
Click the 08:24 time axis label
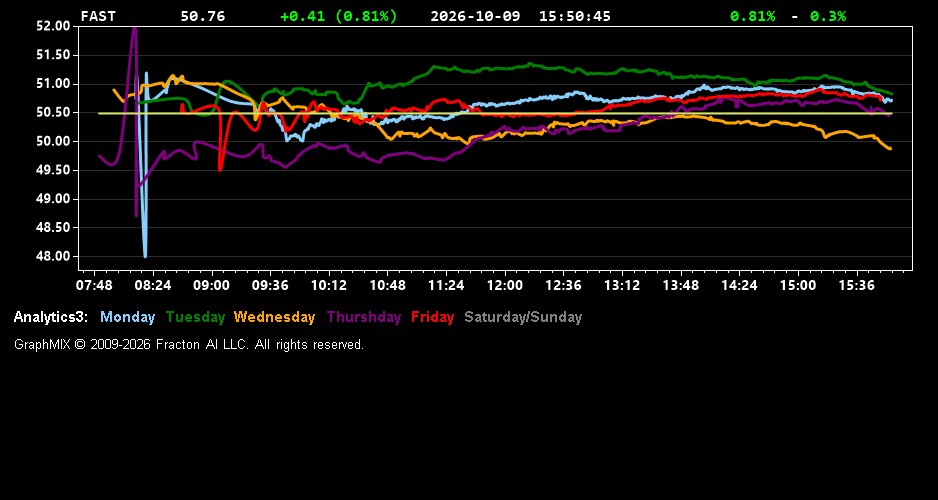pyautogui.click(x=153, y=285)
